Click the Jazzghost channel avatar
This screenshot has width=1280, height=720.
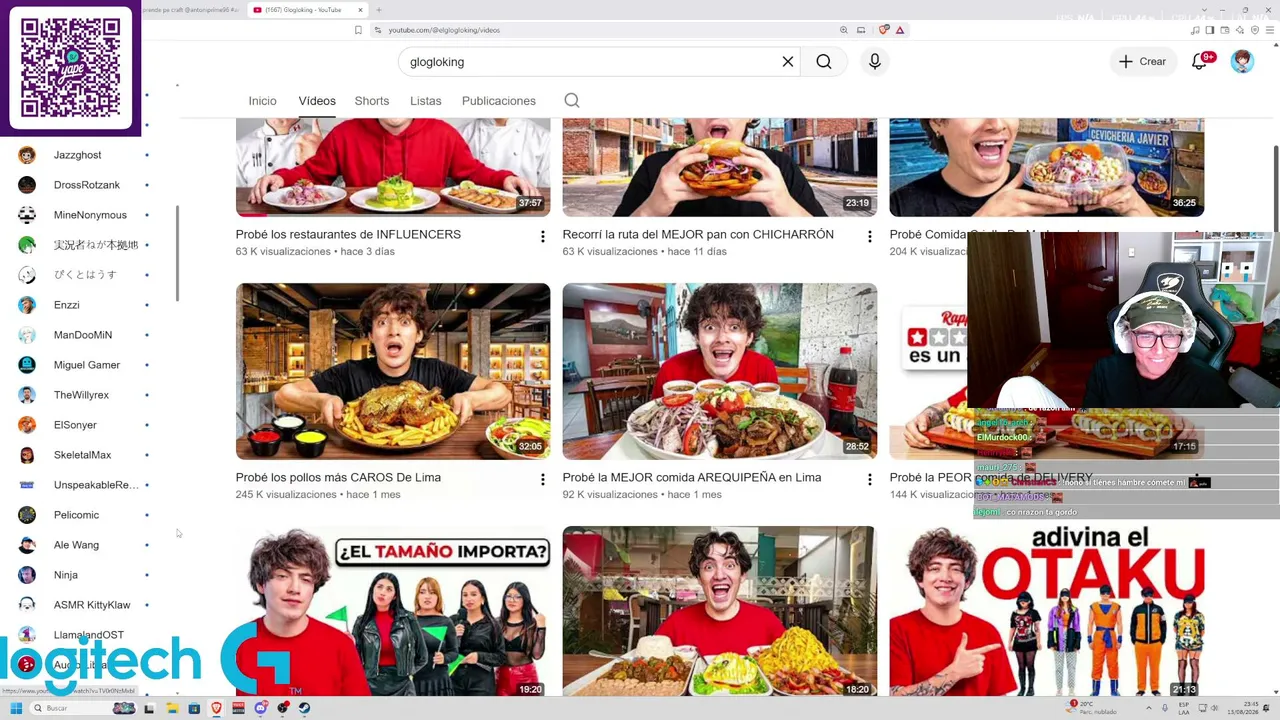[x=27, y=155]
